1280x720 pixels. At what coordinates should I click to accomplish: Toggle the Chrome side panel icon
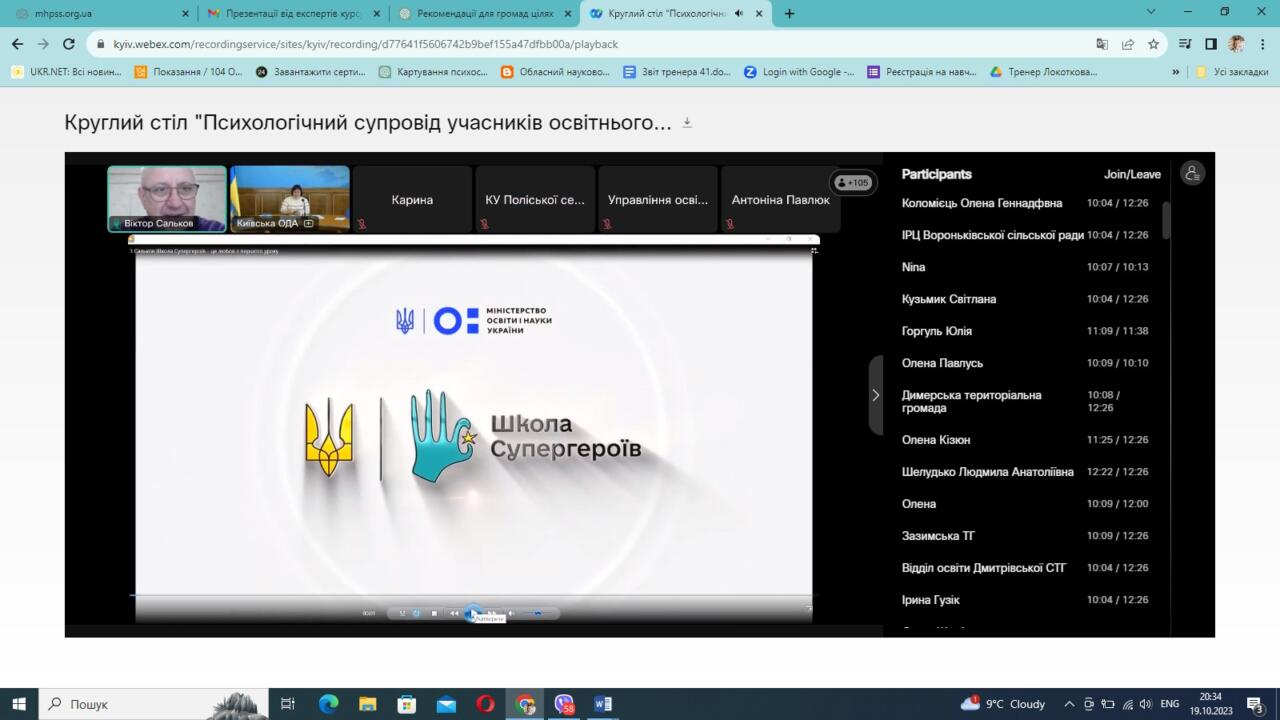1210,44
